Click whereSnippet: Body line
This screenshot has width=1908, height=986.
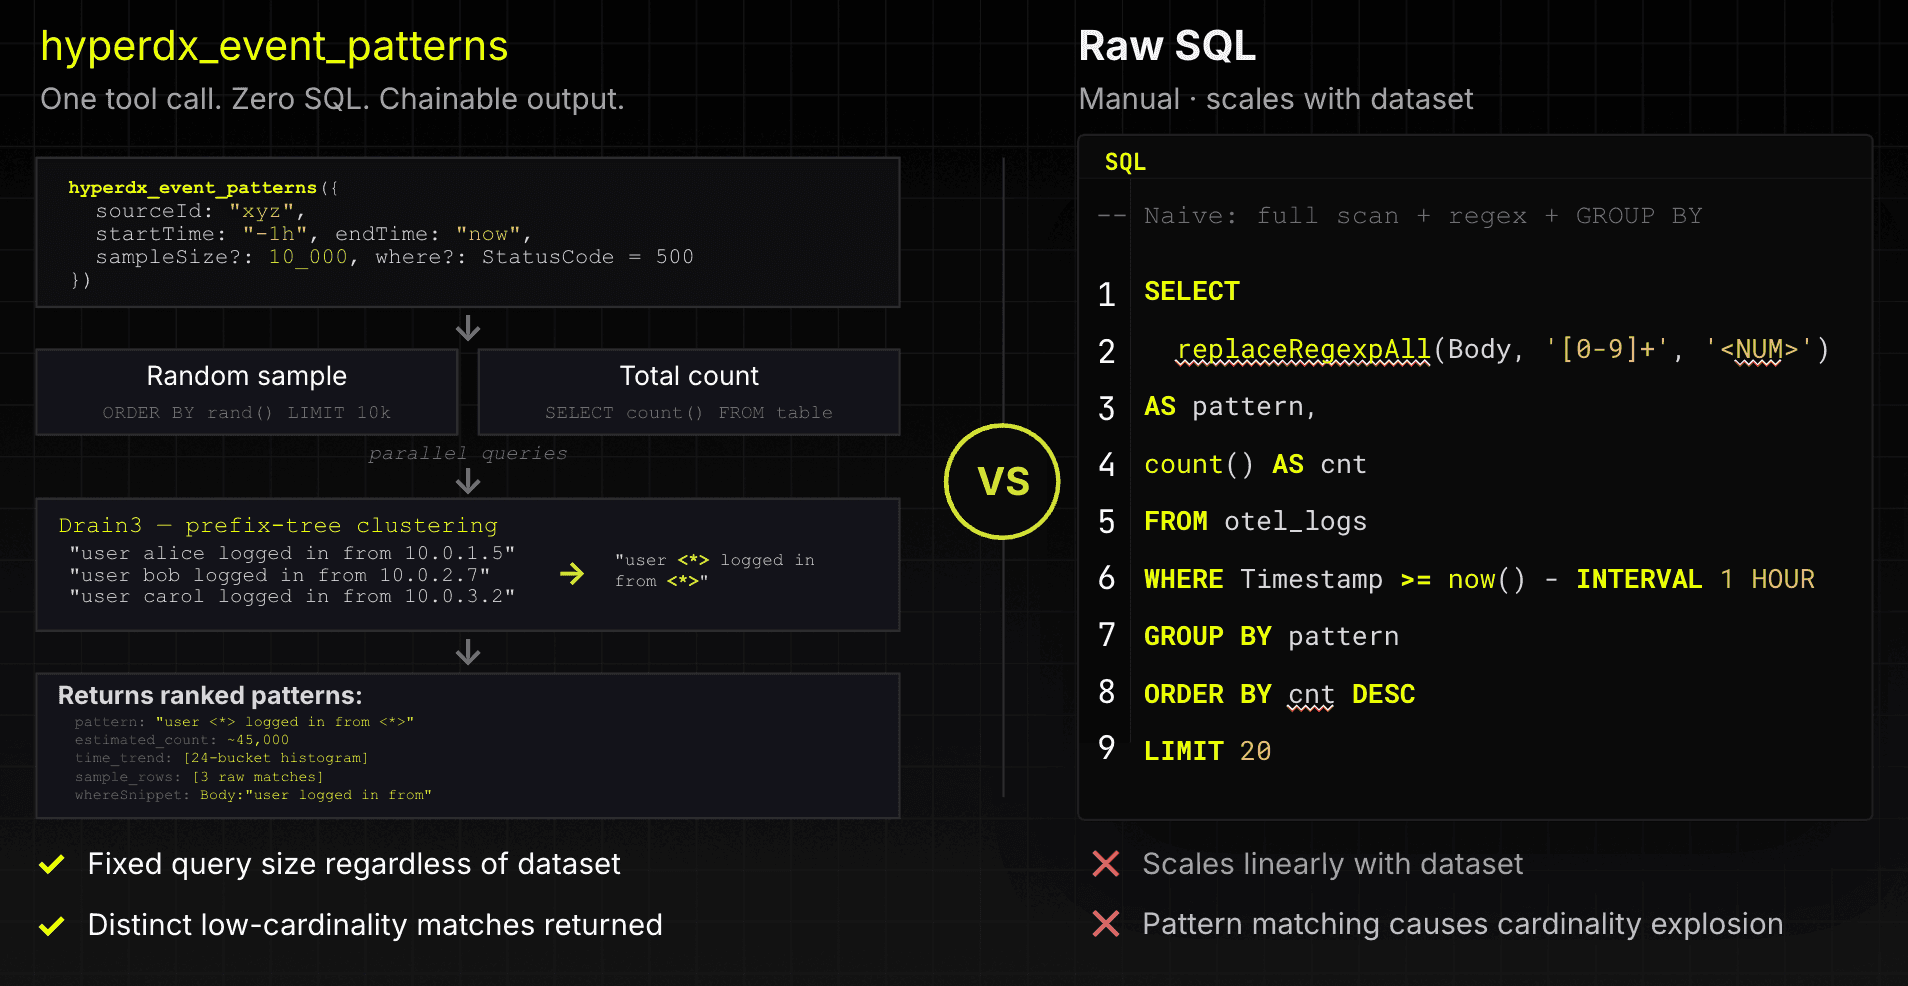253,795
